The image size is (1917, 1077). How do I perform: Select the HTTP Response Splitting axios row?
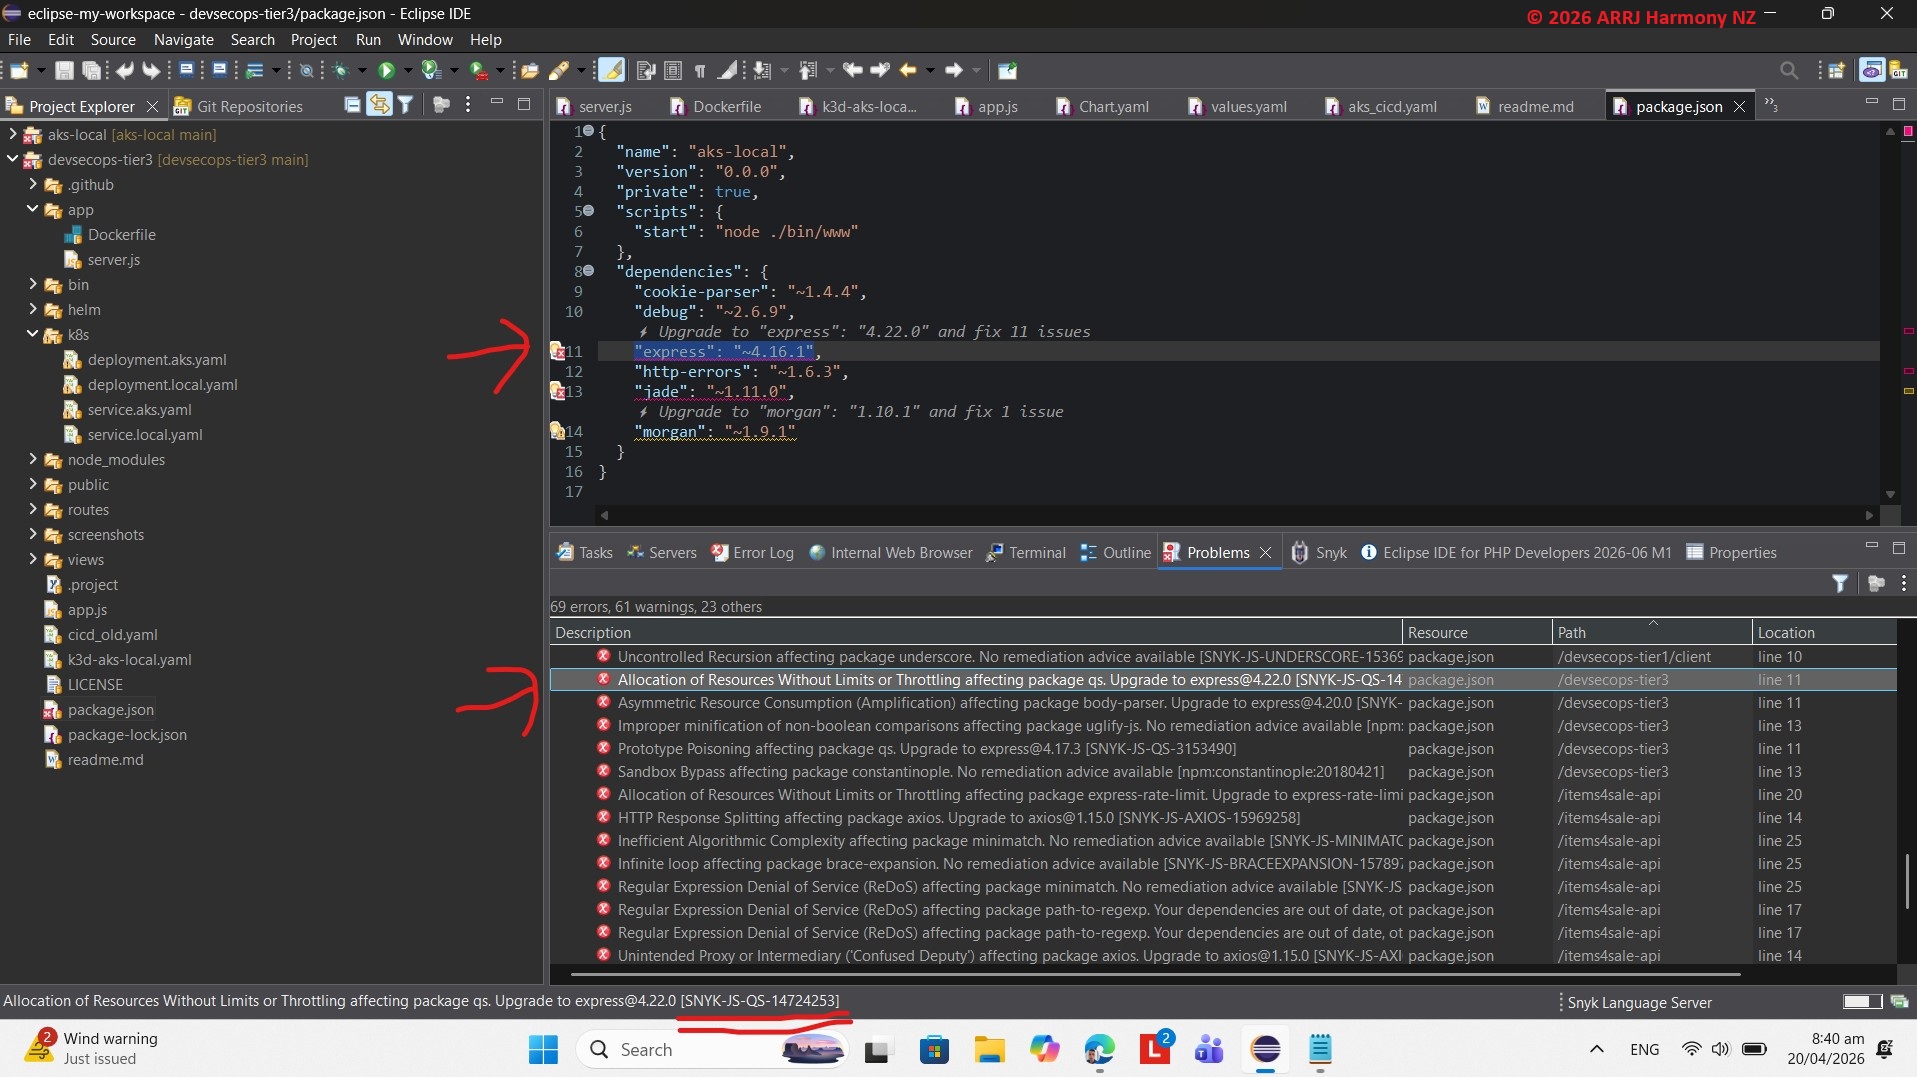[x=1222, y=817]
